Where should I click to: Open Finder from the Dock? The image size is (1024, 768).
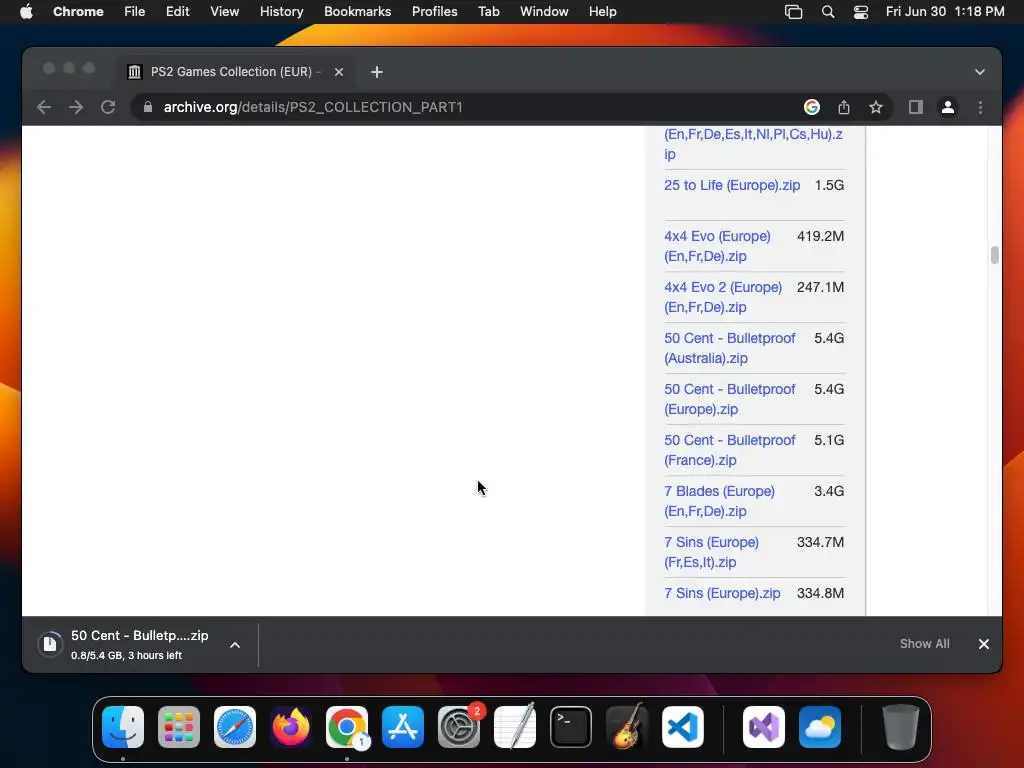pos(123,727)
